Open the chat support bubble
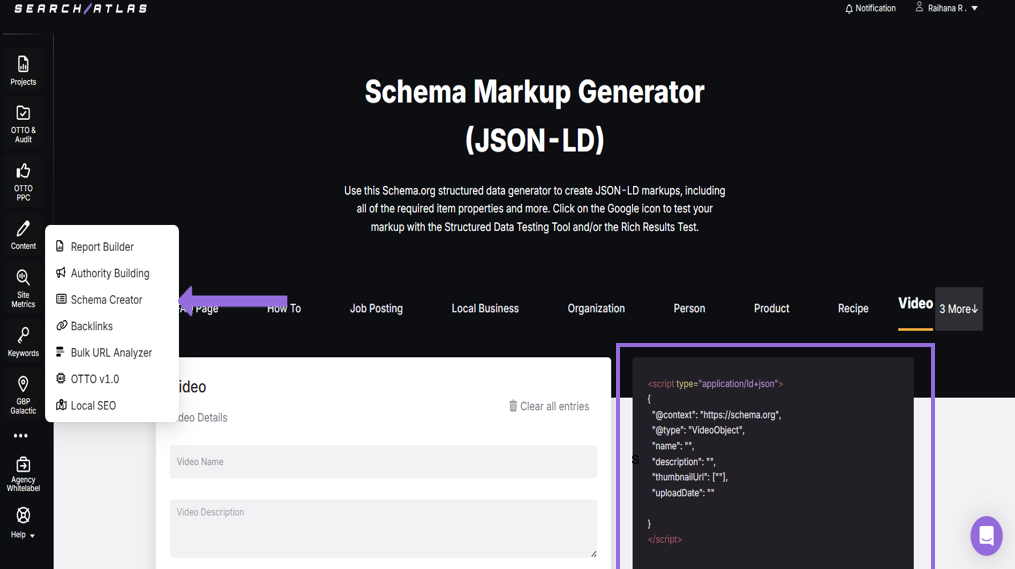 (986, 535)
